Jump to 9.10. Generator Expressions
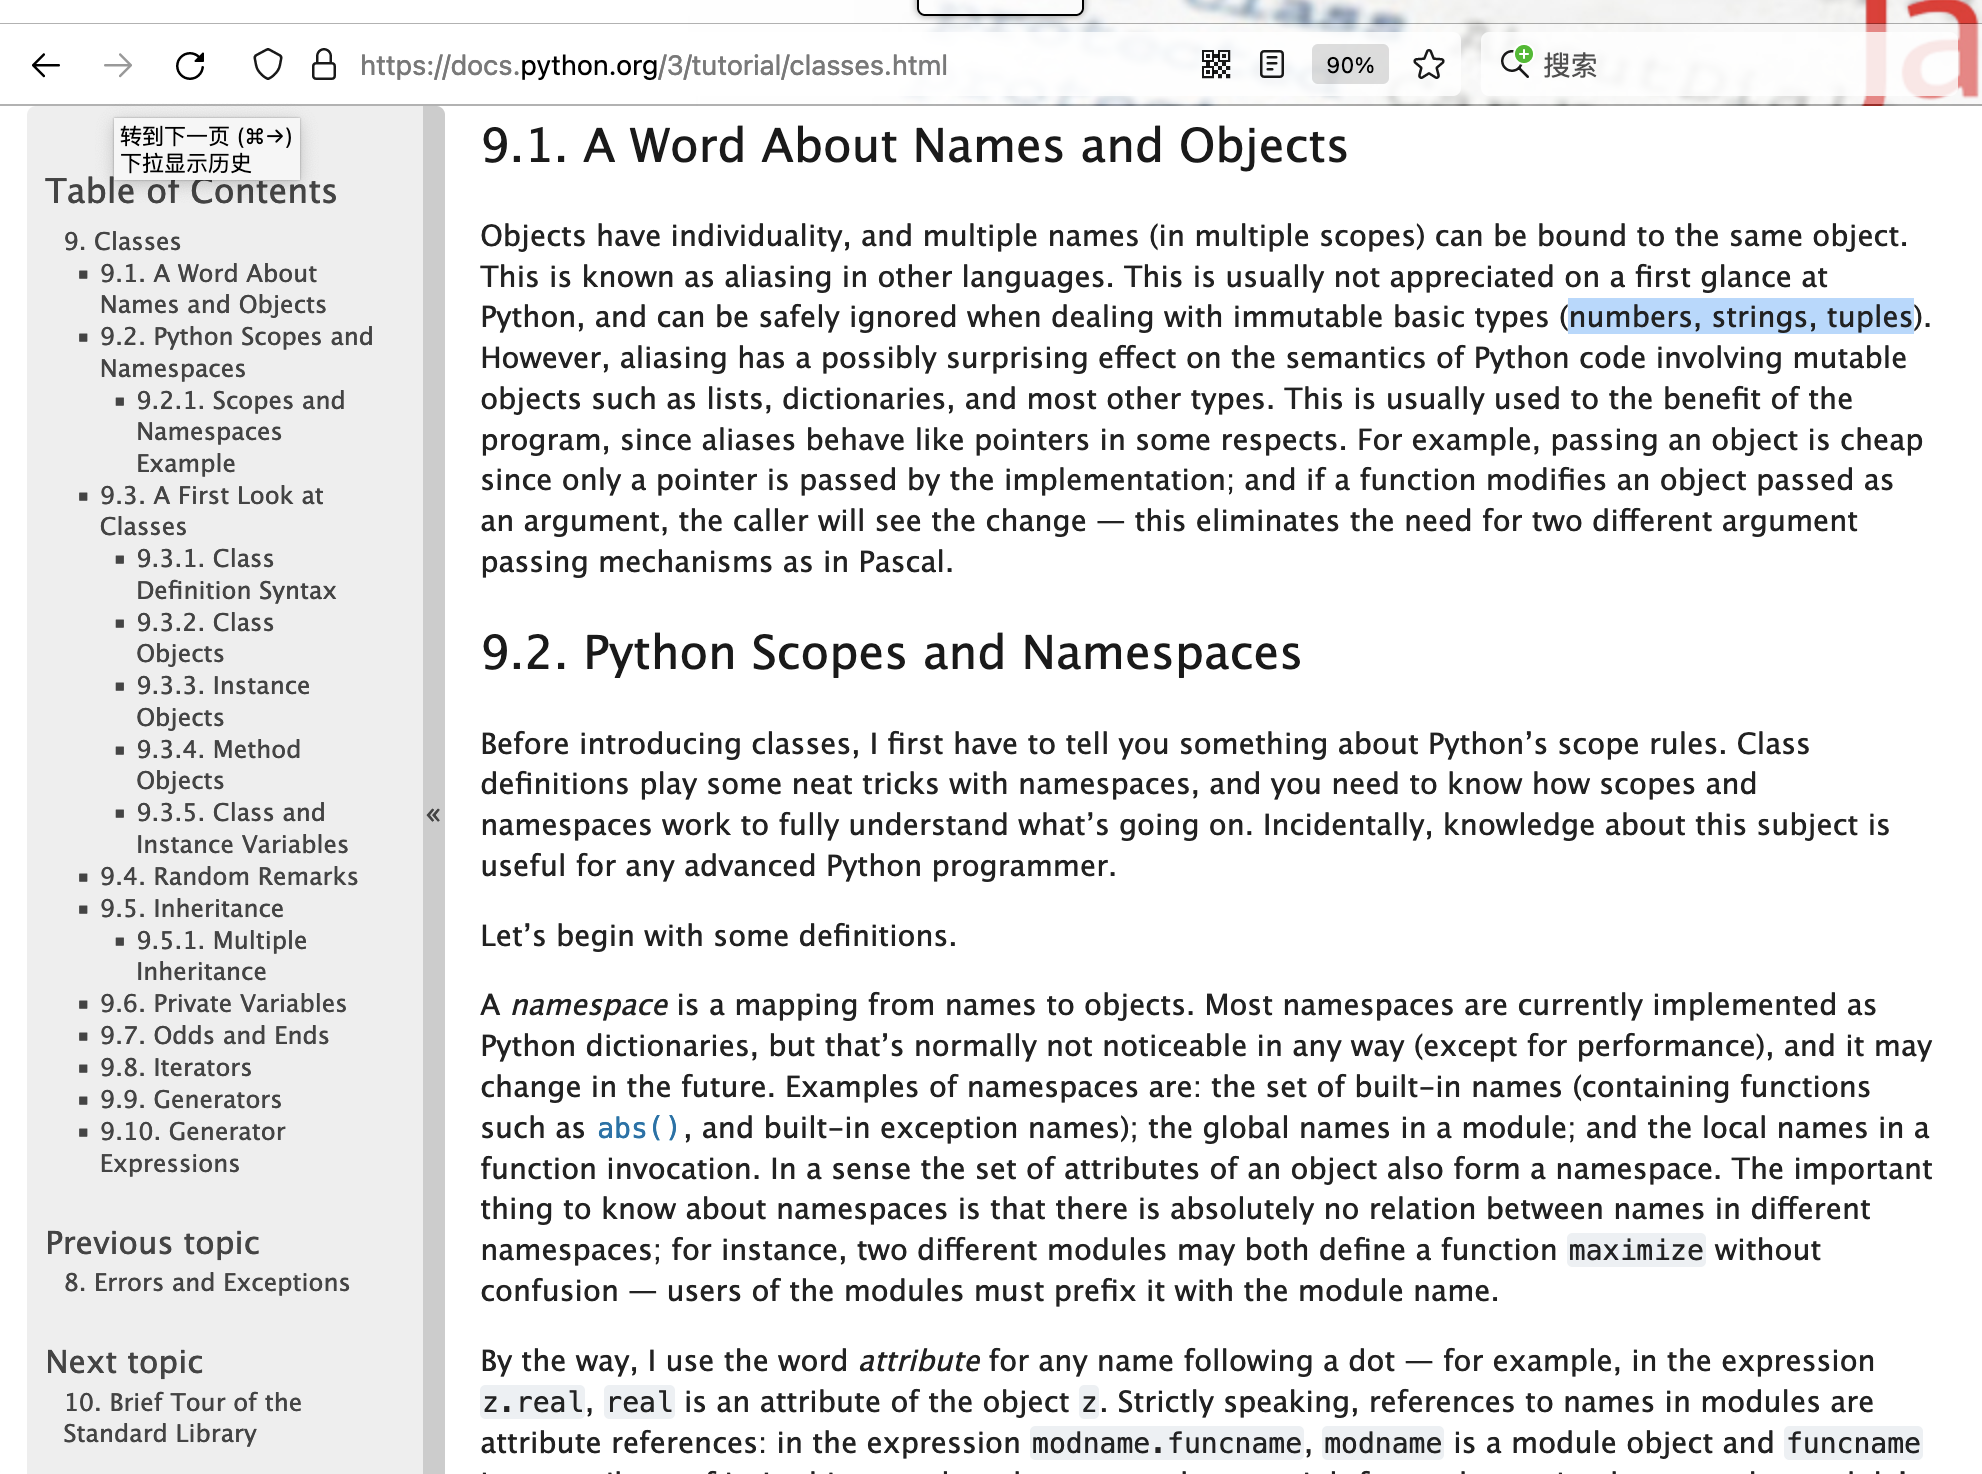Image resolution: width=1982 pixels, height=1474 pixels. click(192, 1147)
